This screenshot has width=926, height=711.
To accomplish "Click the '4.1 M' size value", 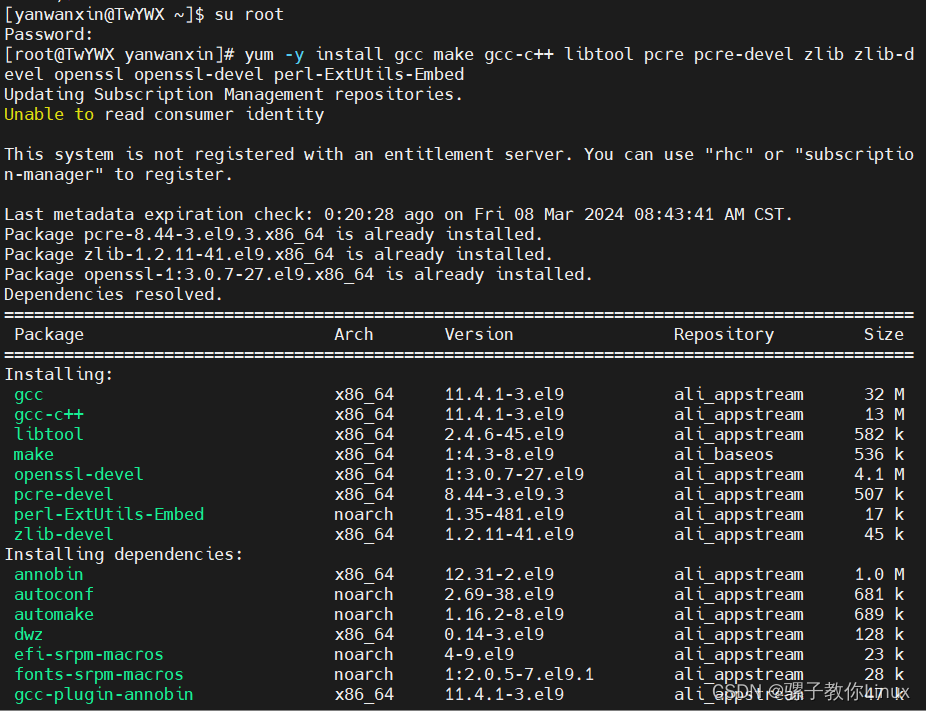I will coord(879,474).
